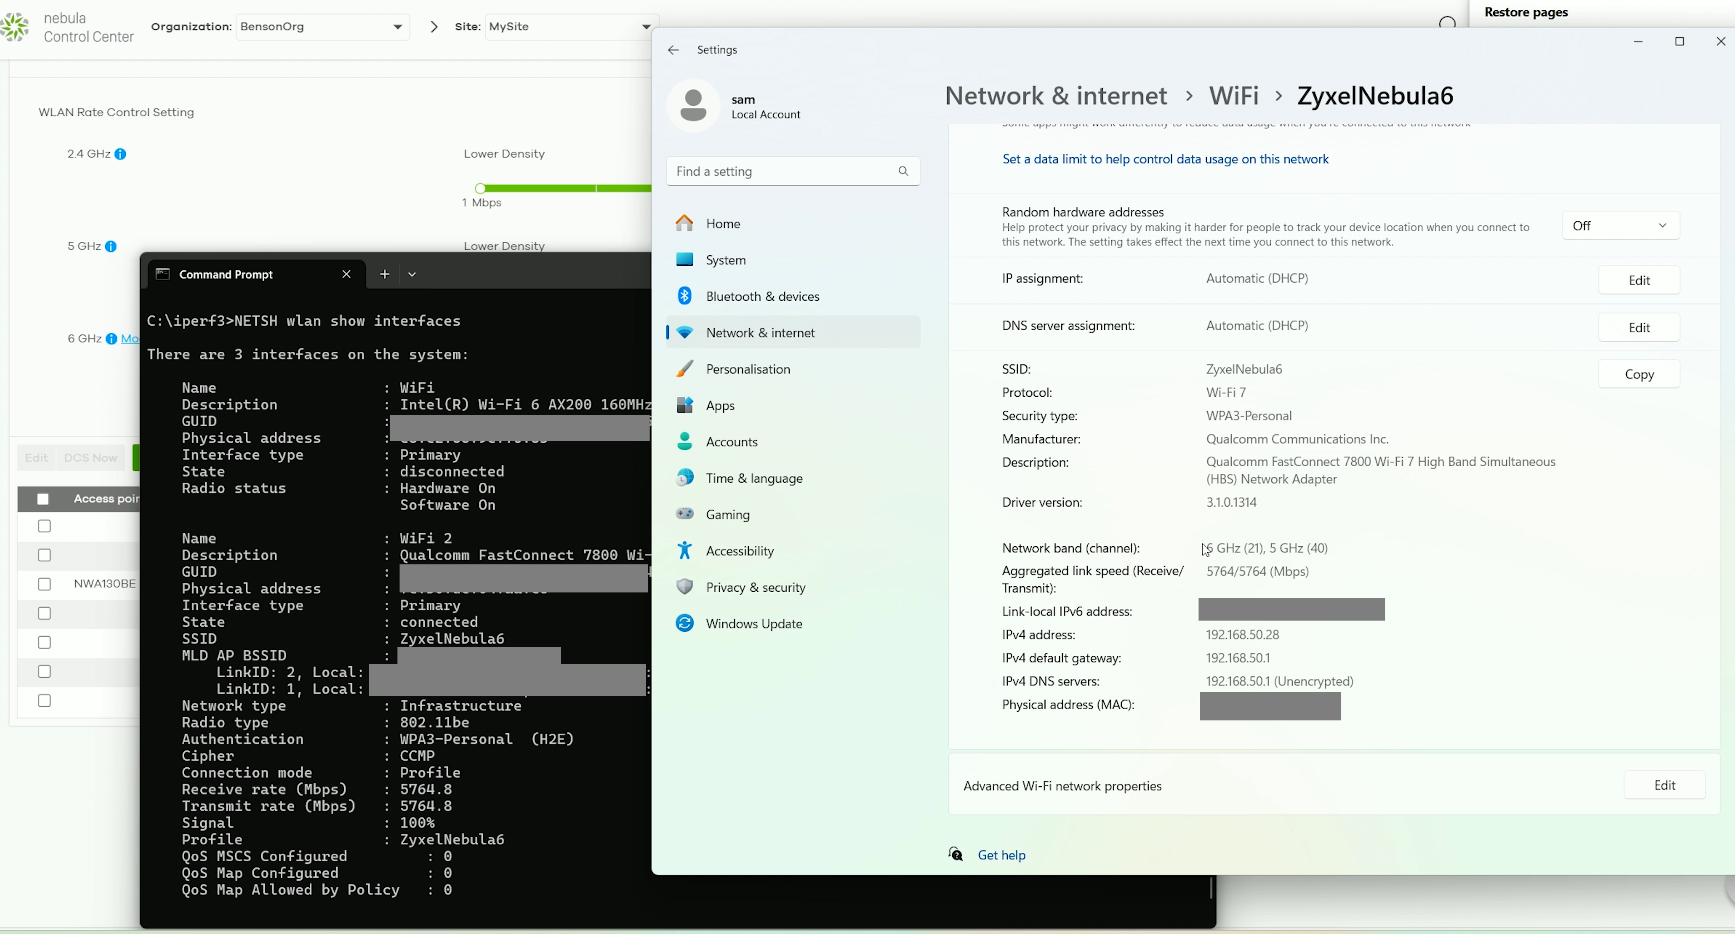Tick the second access point row checkbox
The image size is (1735, 934).
coord(44,555)
